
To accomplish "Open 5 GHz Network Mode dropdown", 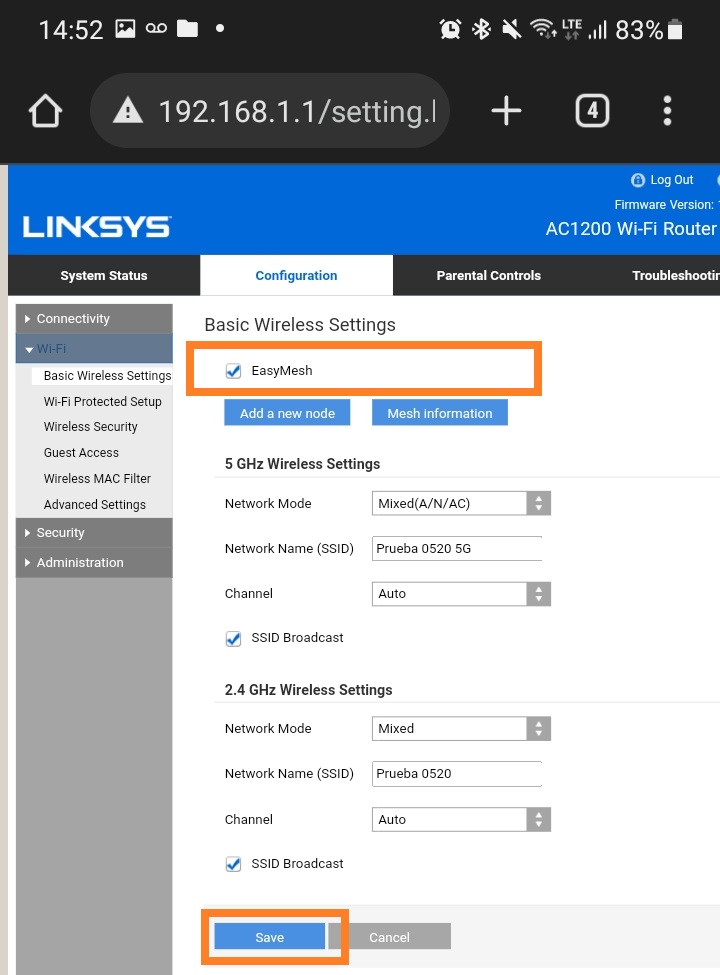I will point(460,504).
